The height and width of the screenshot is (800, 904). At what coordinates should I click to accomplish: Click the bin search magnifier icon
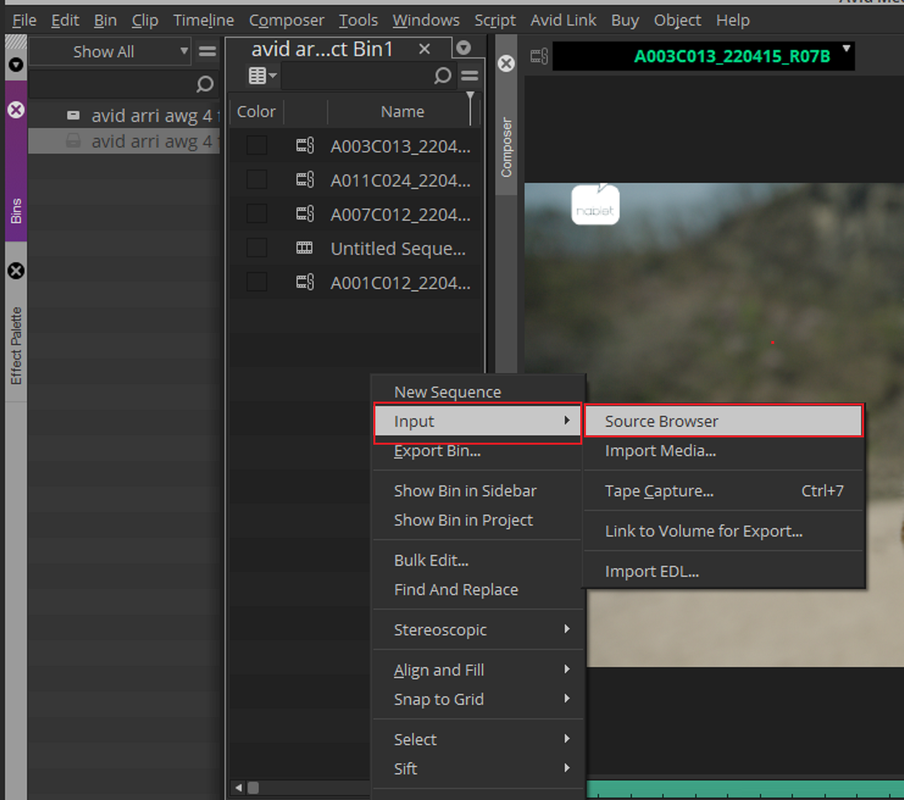click(442, 76)
